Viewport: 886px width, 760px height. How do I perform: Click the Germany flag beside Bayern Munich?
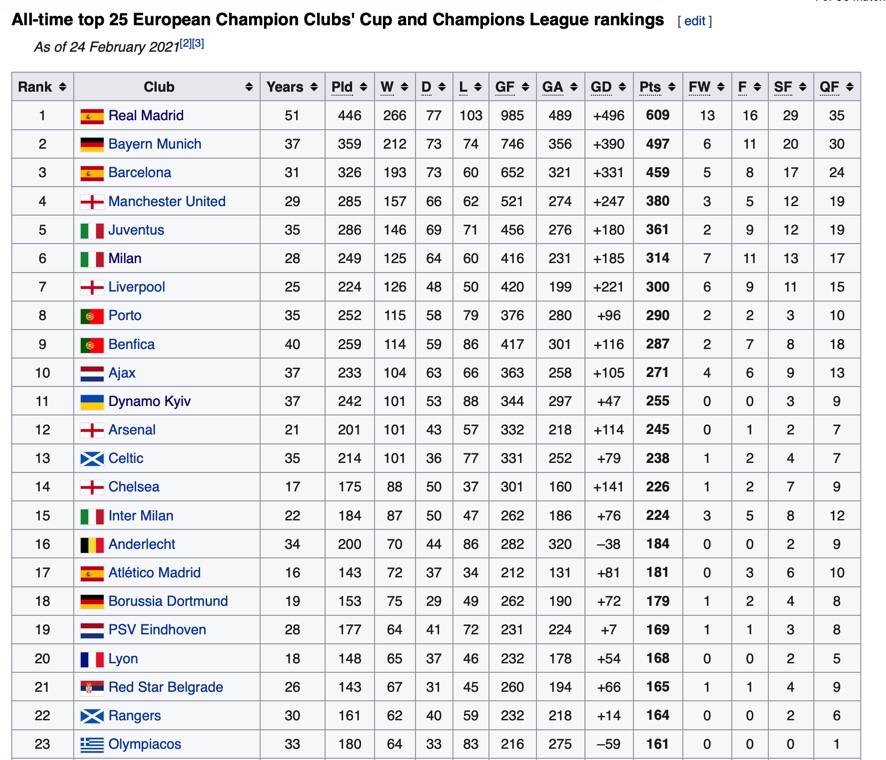pyautogui.click(x=92, y=144)
